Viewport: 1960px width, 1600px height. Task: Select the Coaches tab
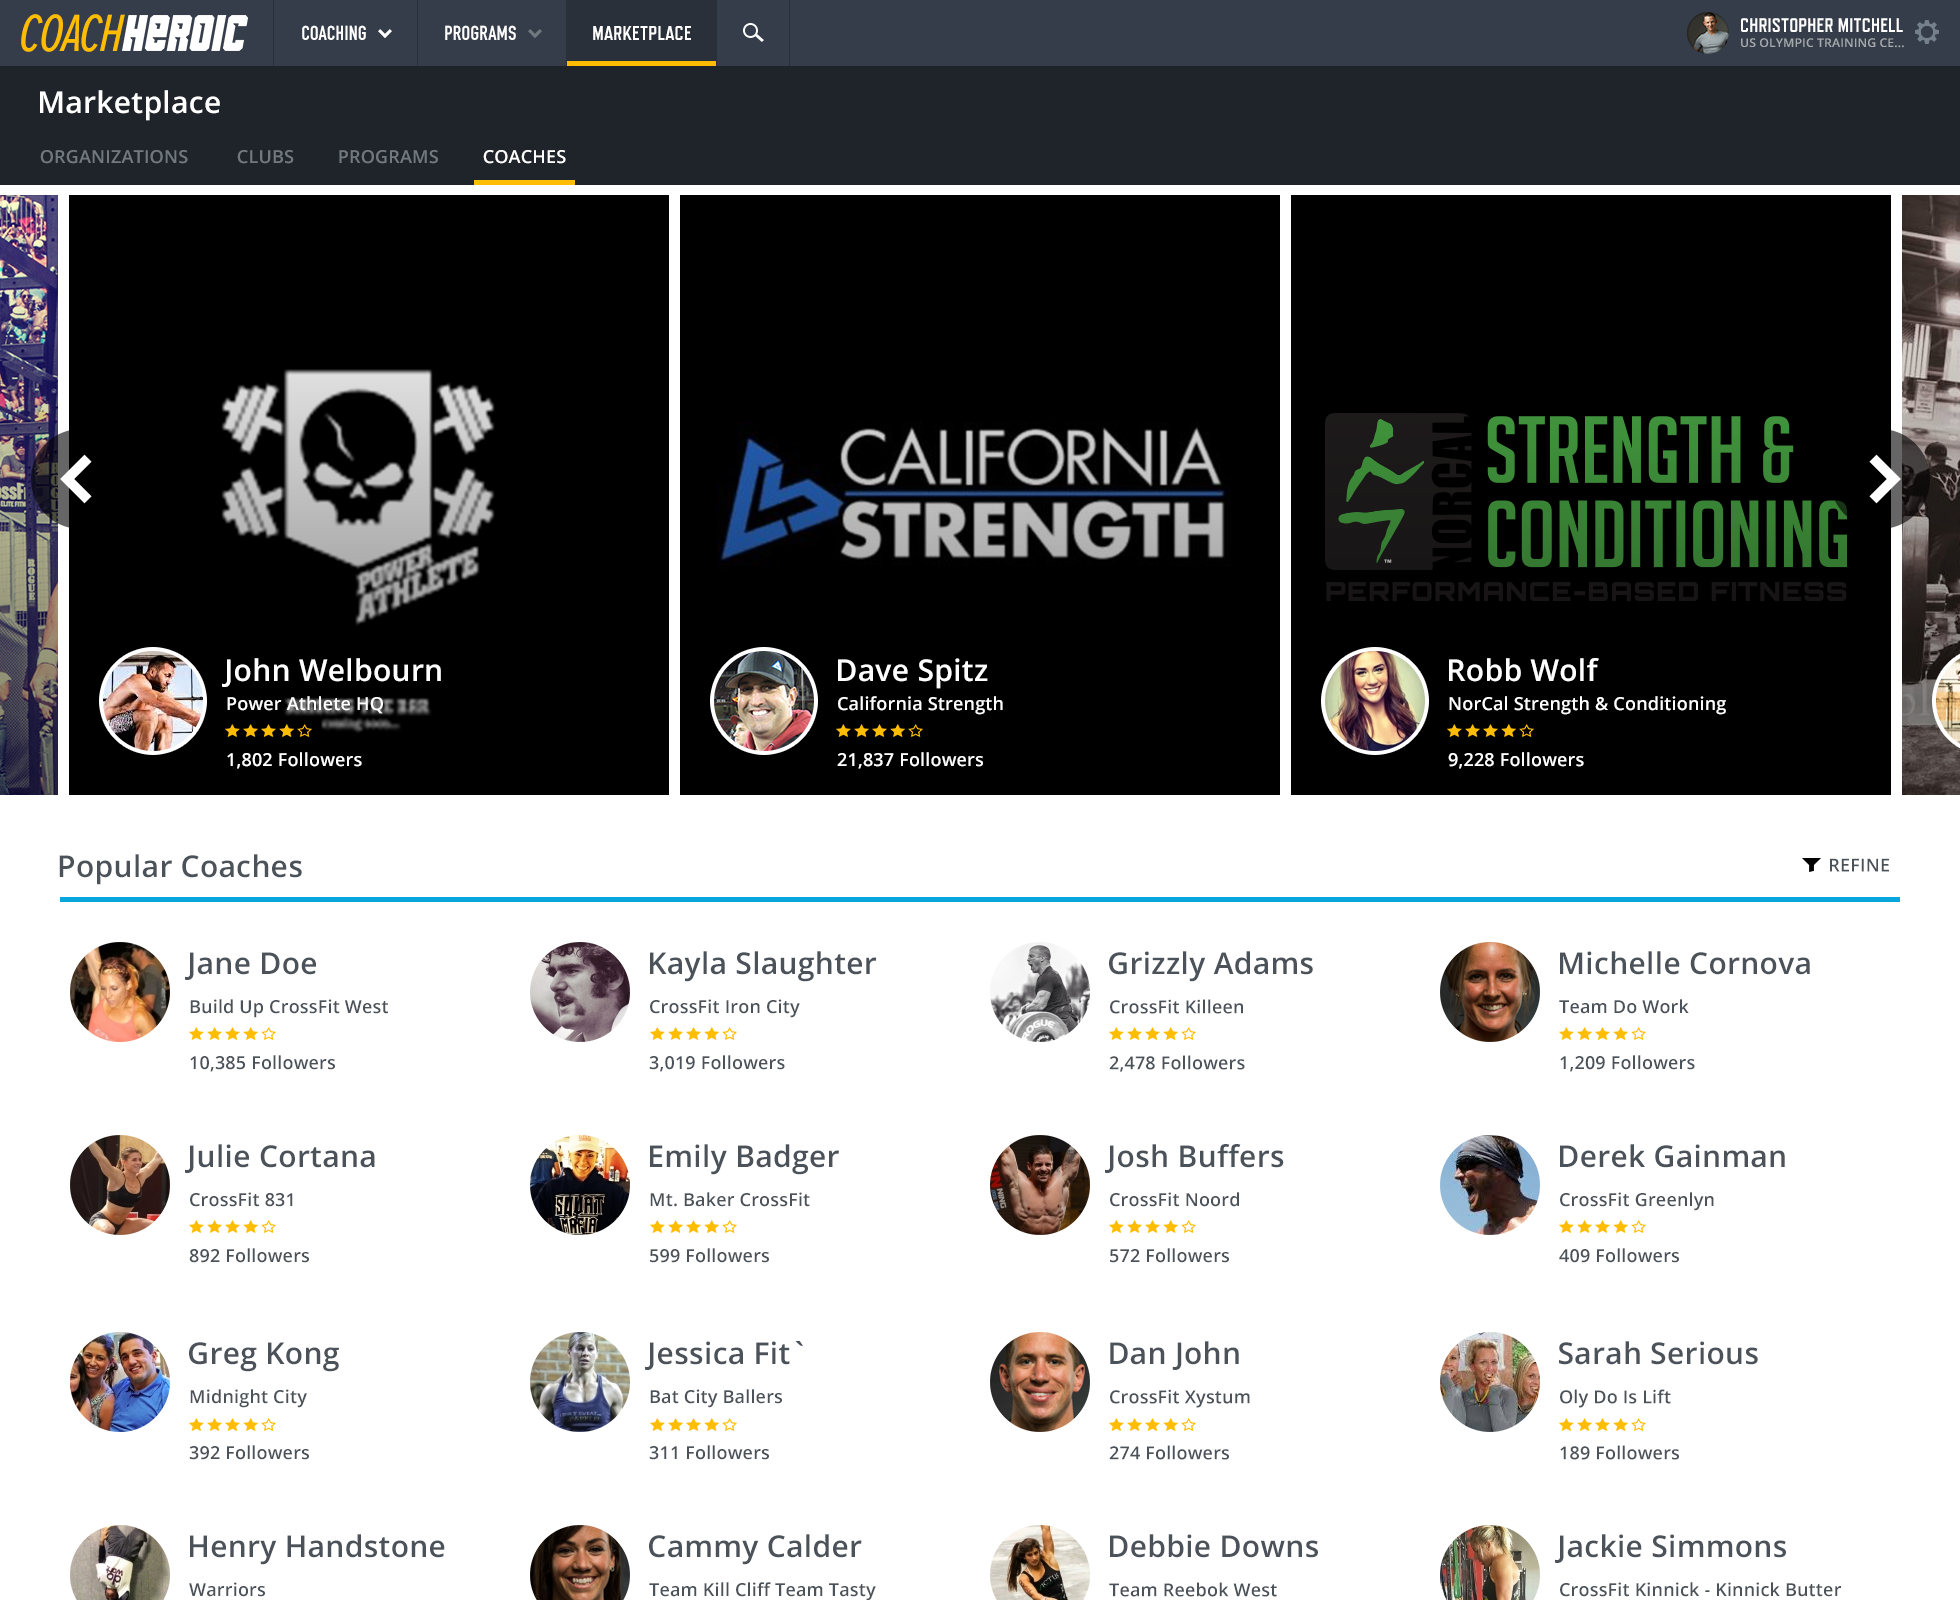pyautogui.click(x=524, y=157)
